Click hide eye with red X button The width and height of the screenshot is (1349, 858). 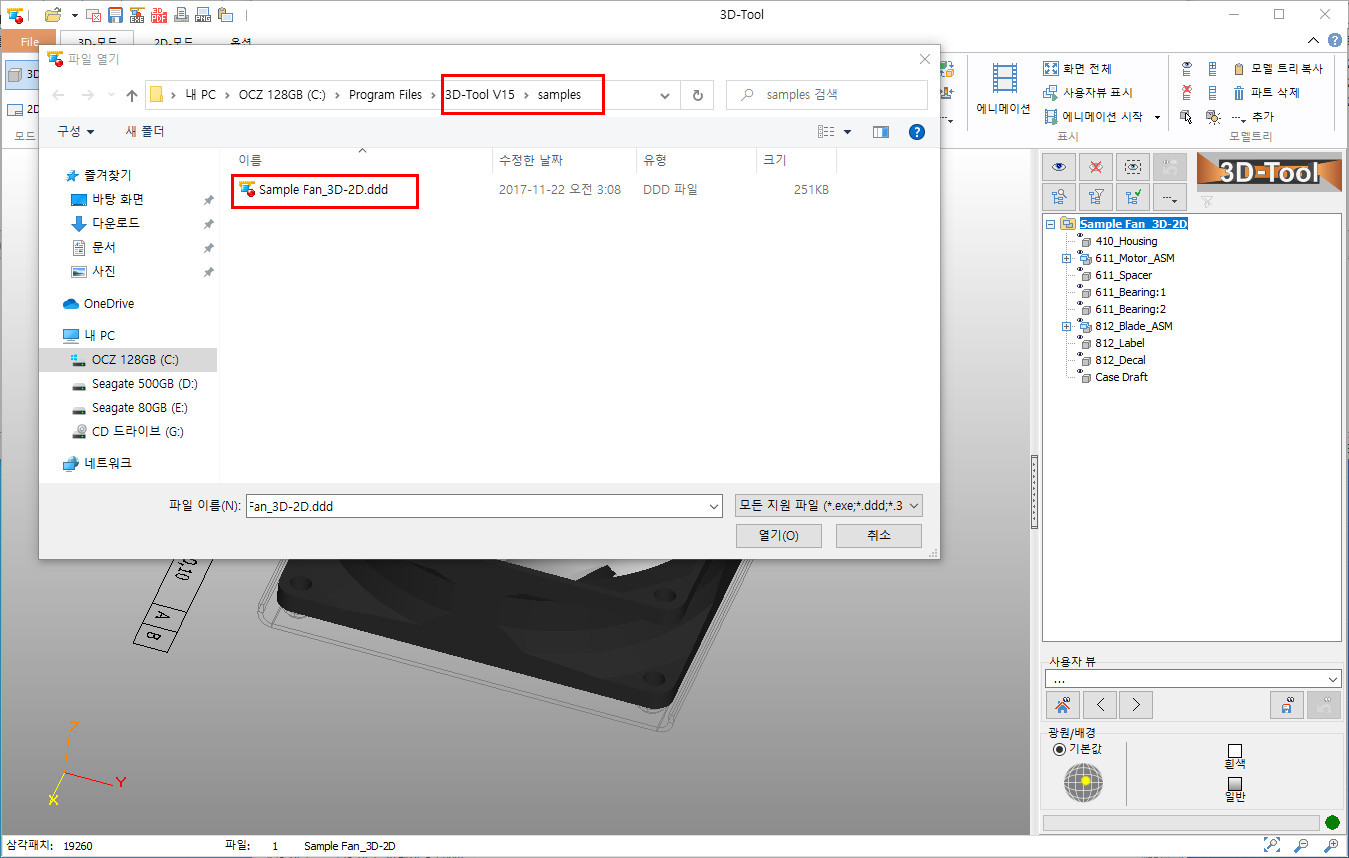1096,167
